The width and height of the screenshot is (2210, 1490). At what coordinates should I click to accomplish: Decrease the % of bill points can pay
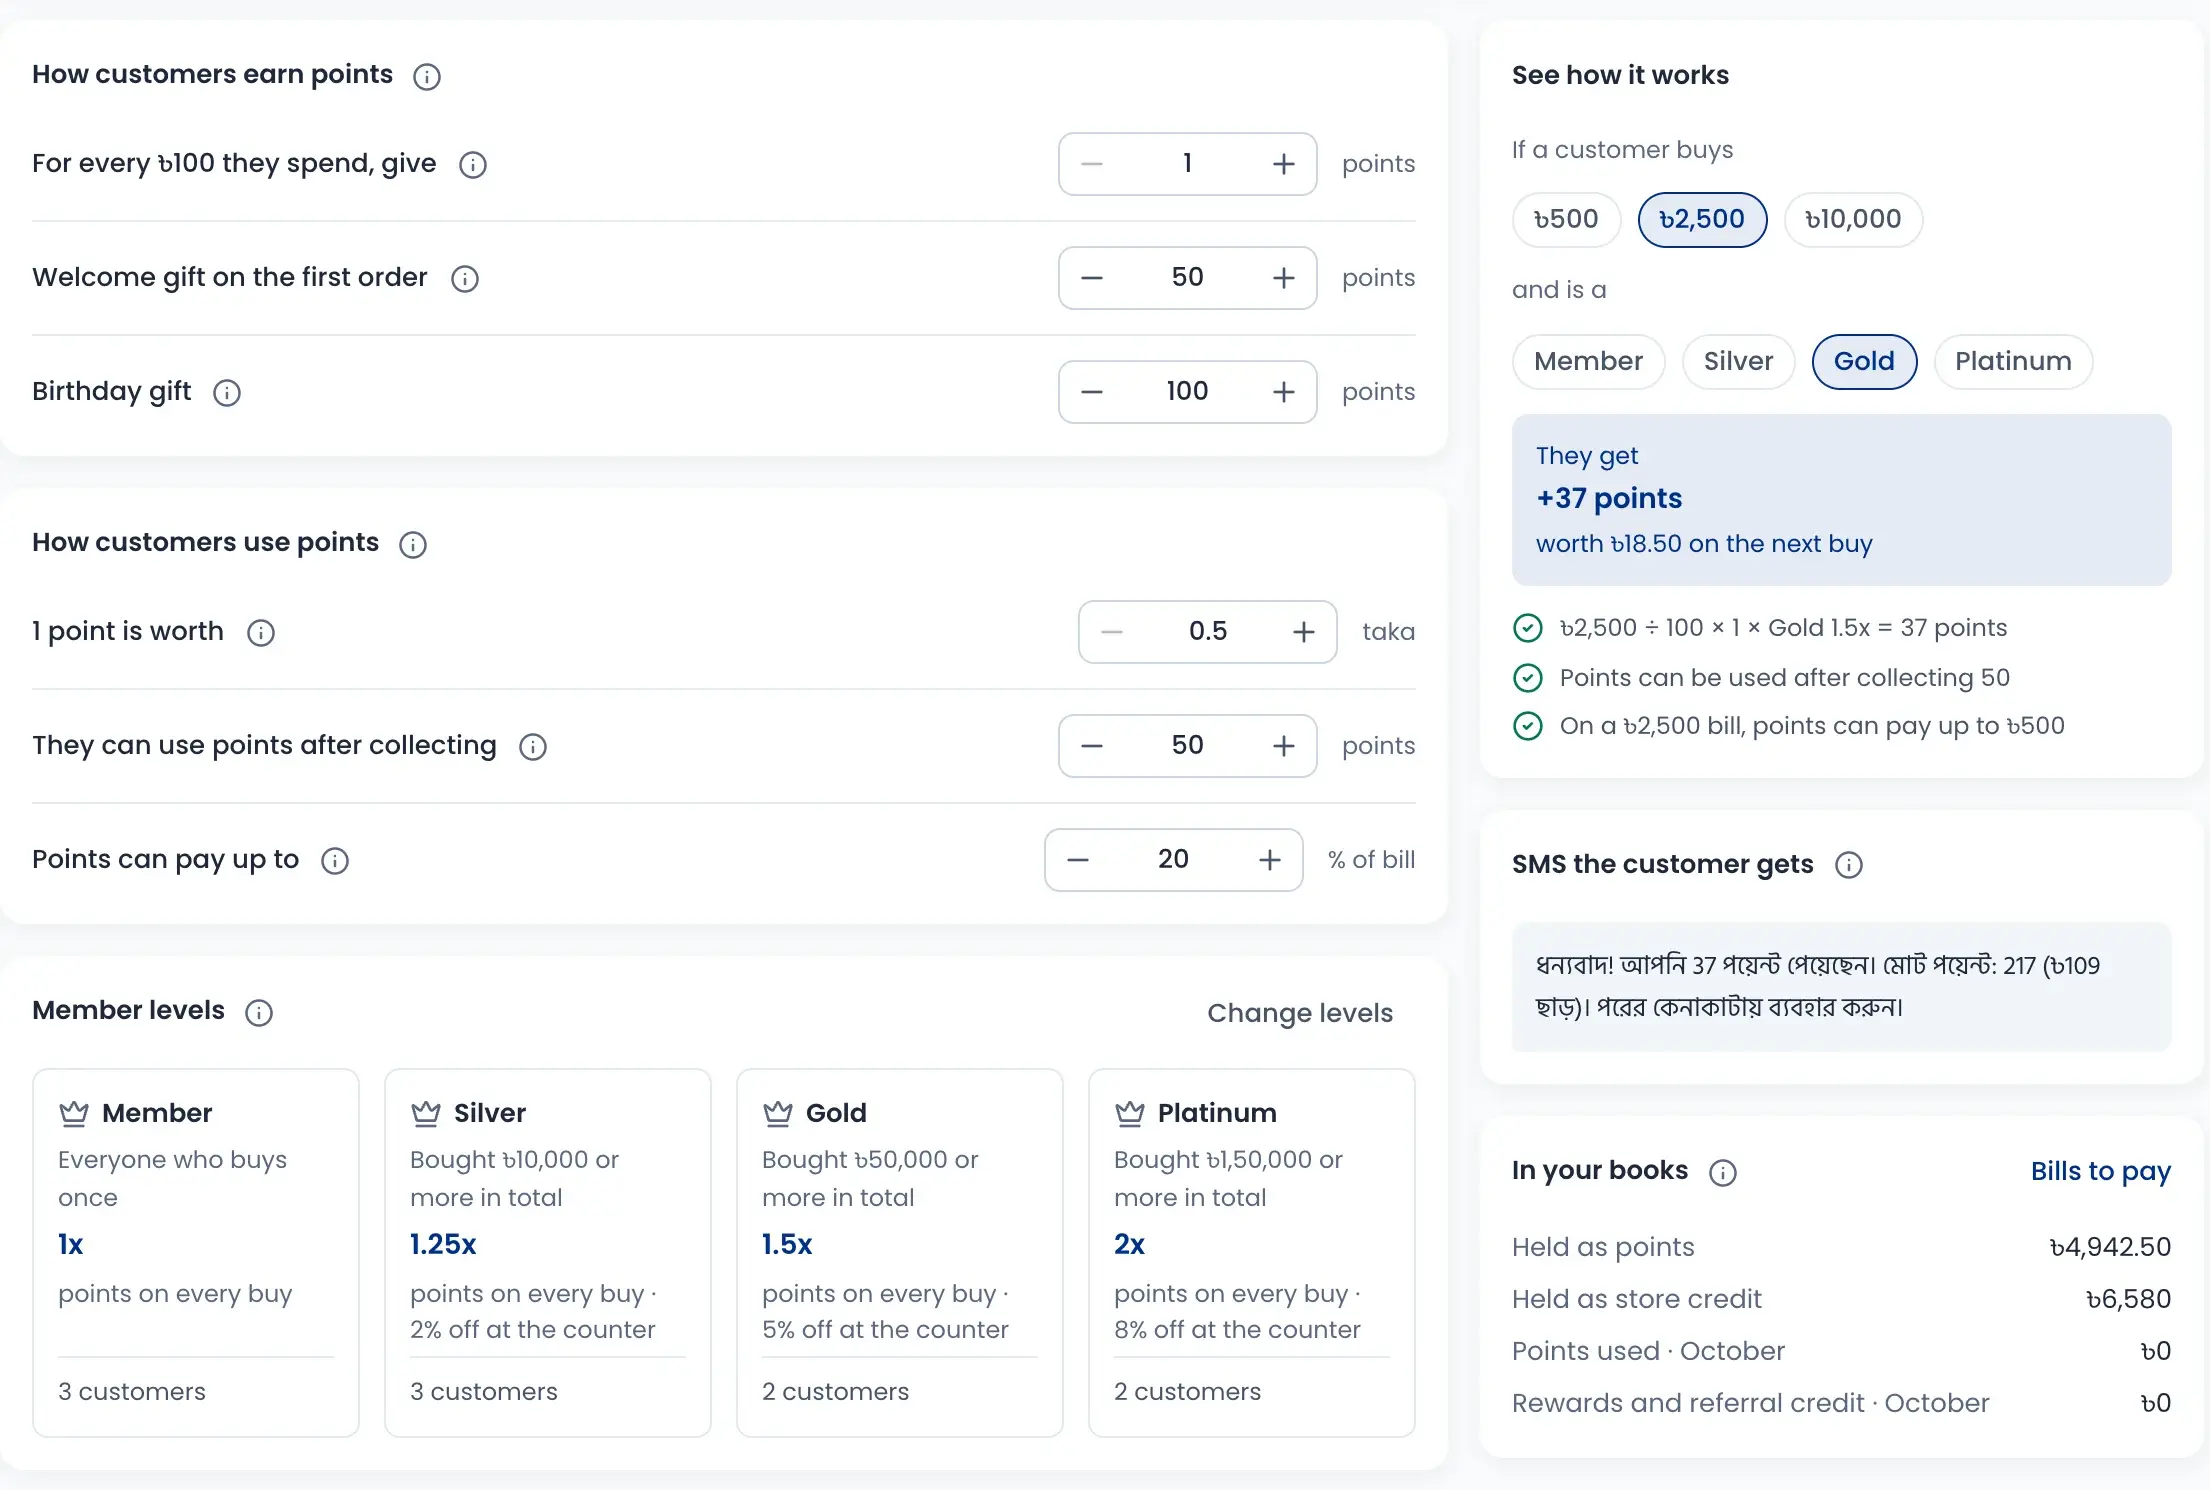tap(1078, 860)
